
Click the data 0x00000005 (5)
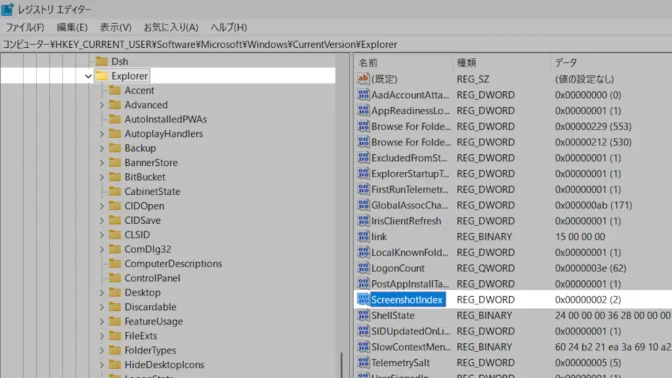pyautogui.click(x=588, y=363)
